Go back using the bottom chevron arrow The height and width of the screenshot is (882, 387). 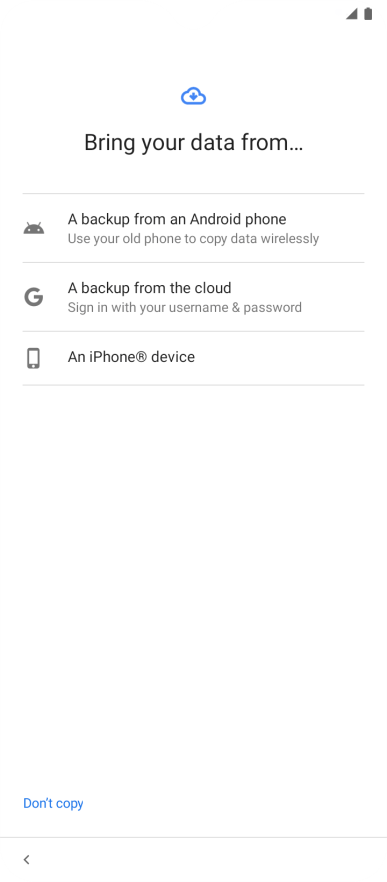(x=26, y=859)
